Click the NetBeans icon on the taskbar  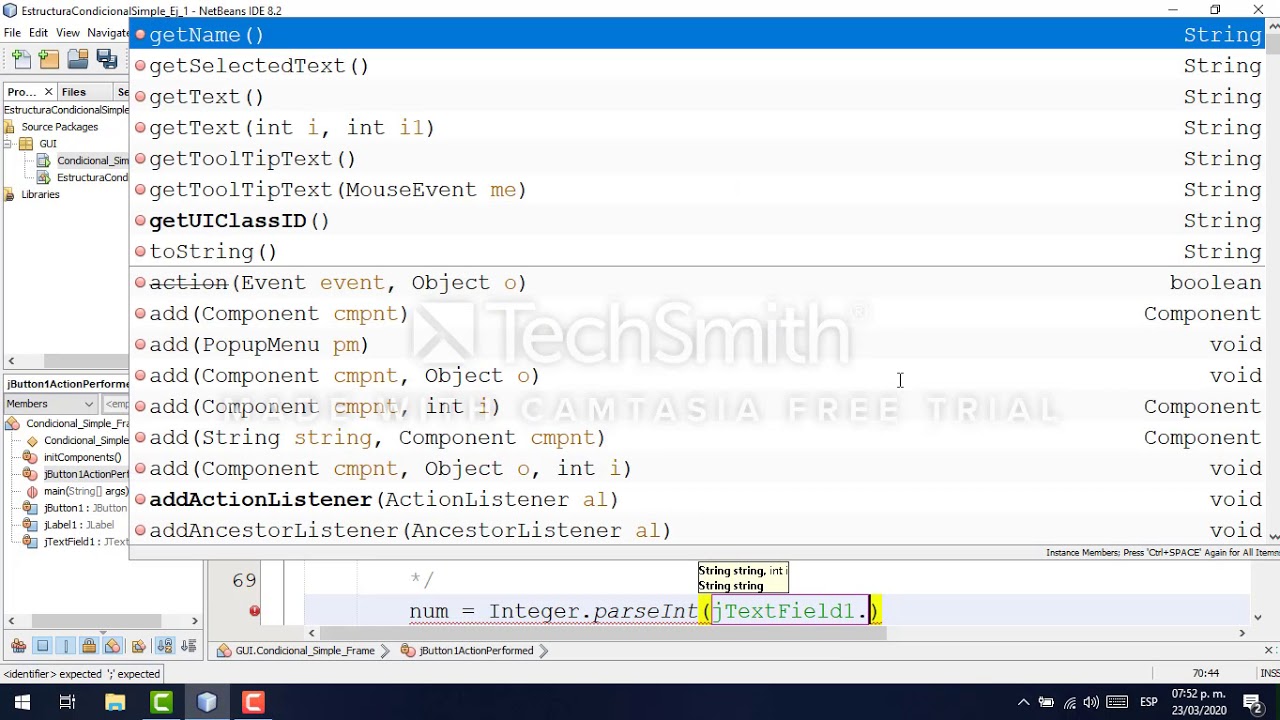click(x=207, y=702)
